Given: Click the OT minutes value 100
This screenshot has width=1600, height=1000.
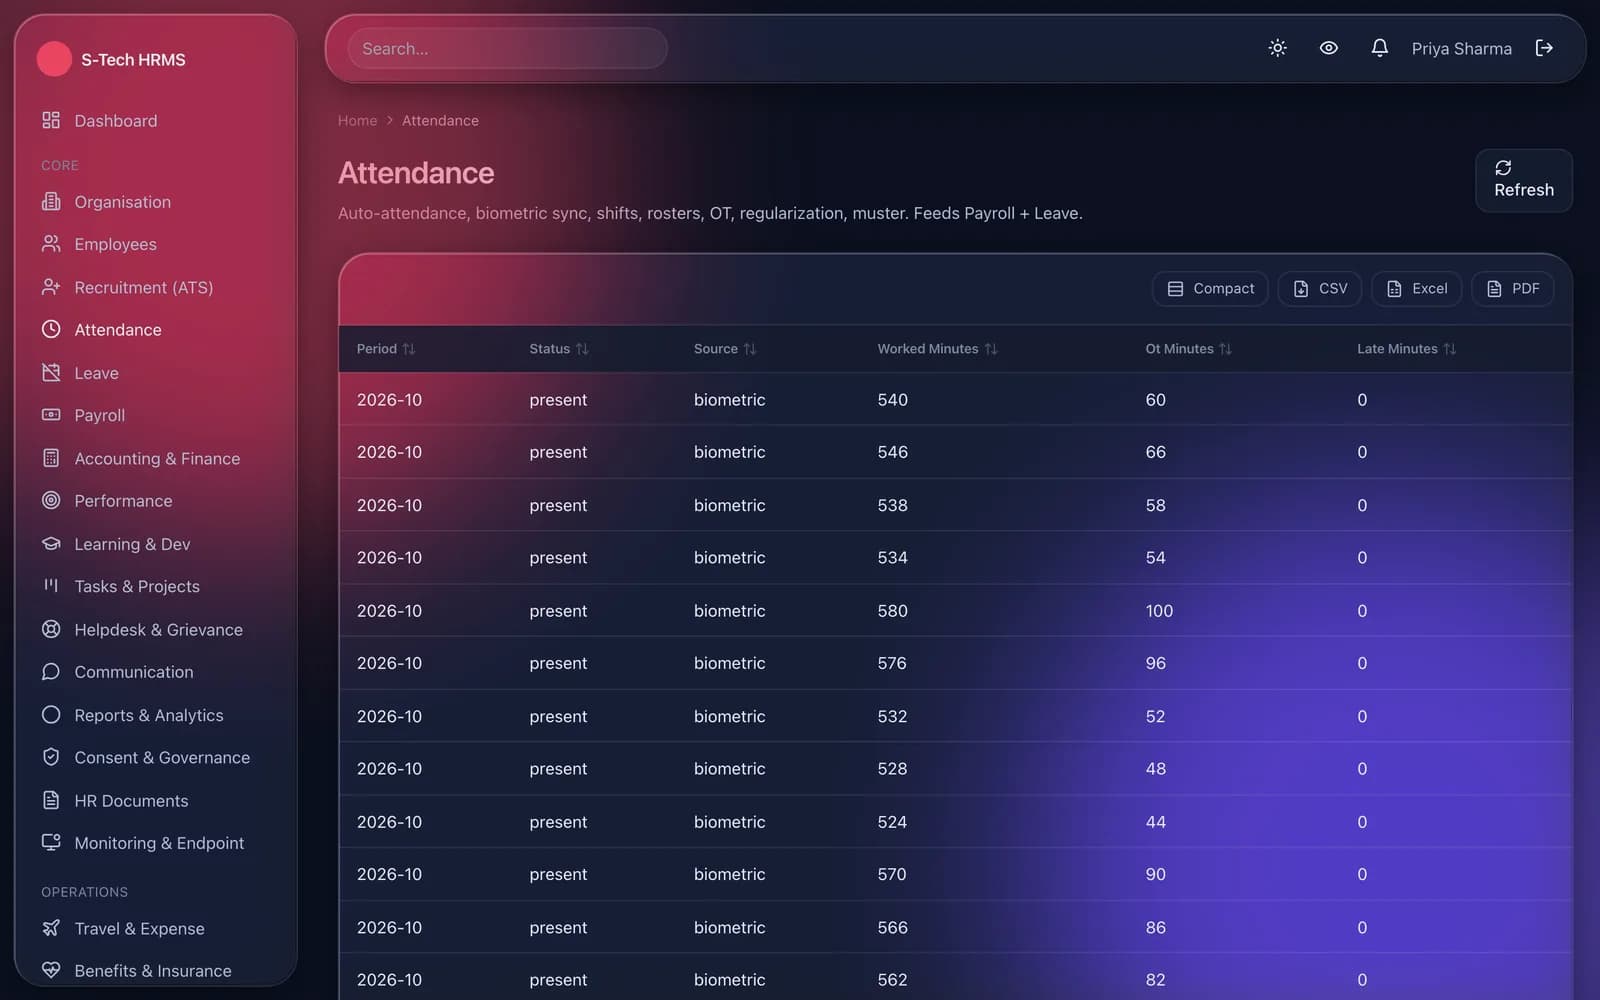Looking at the screenshot, I should [1159, 611].
